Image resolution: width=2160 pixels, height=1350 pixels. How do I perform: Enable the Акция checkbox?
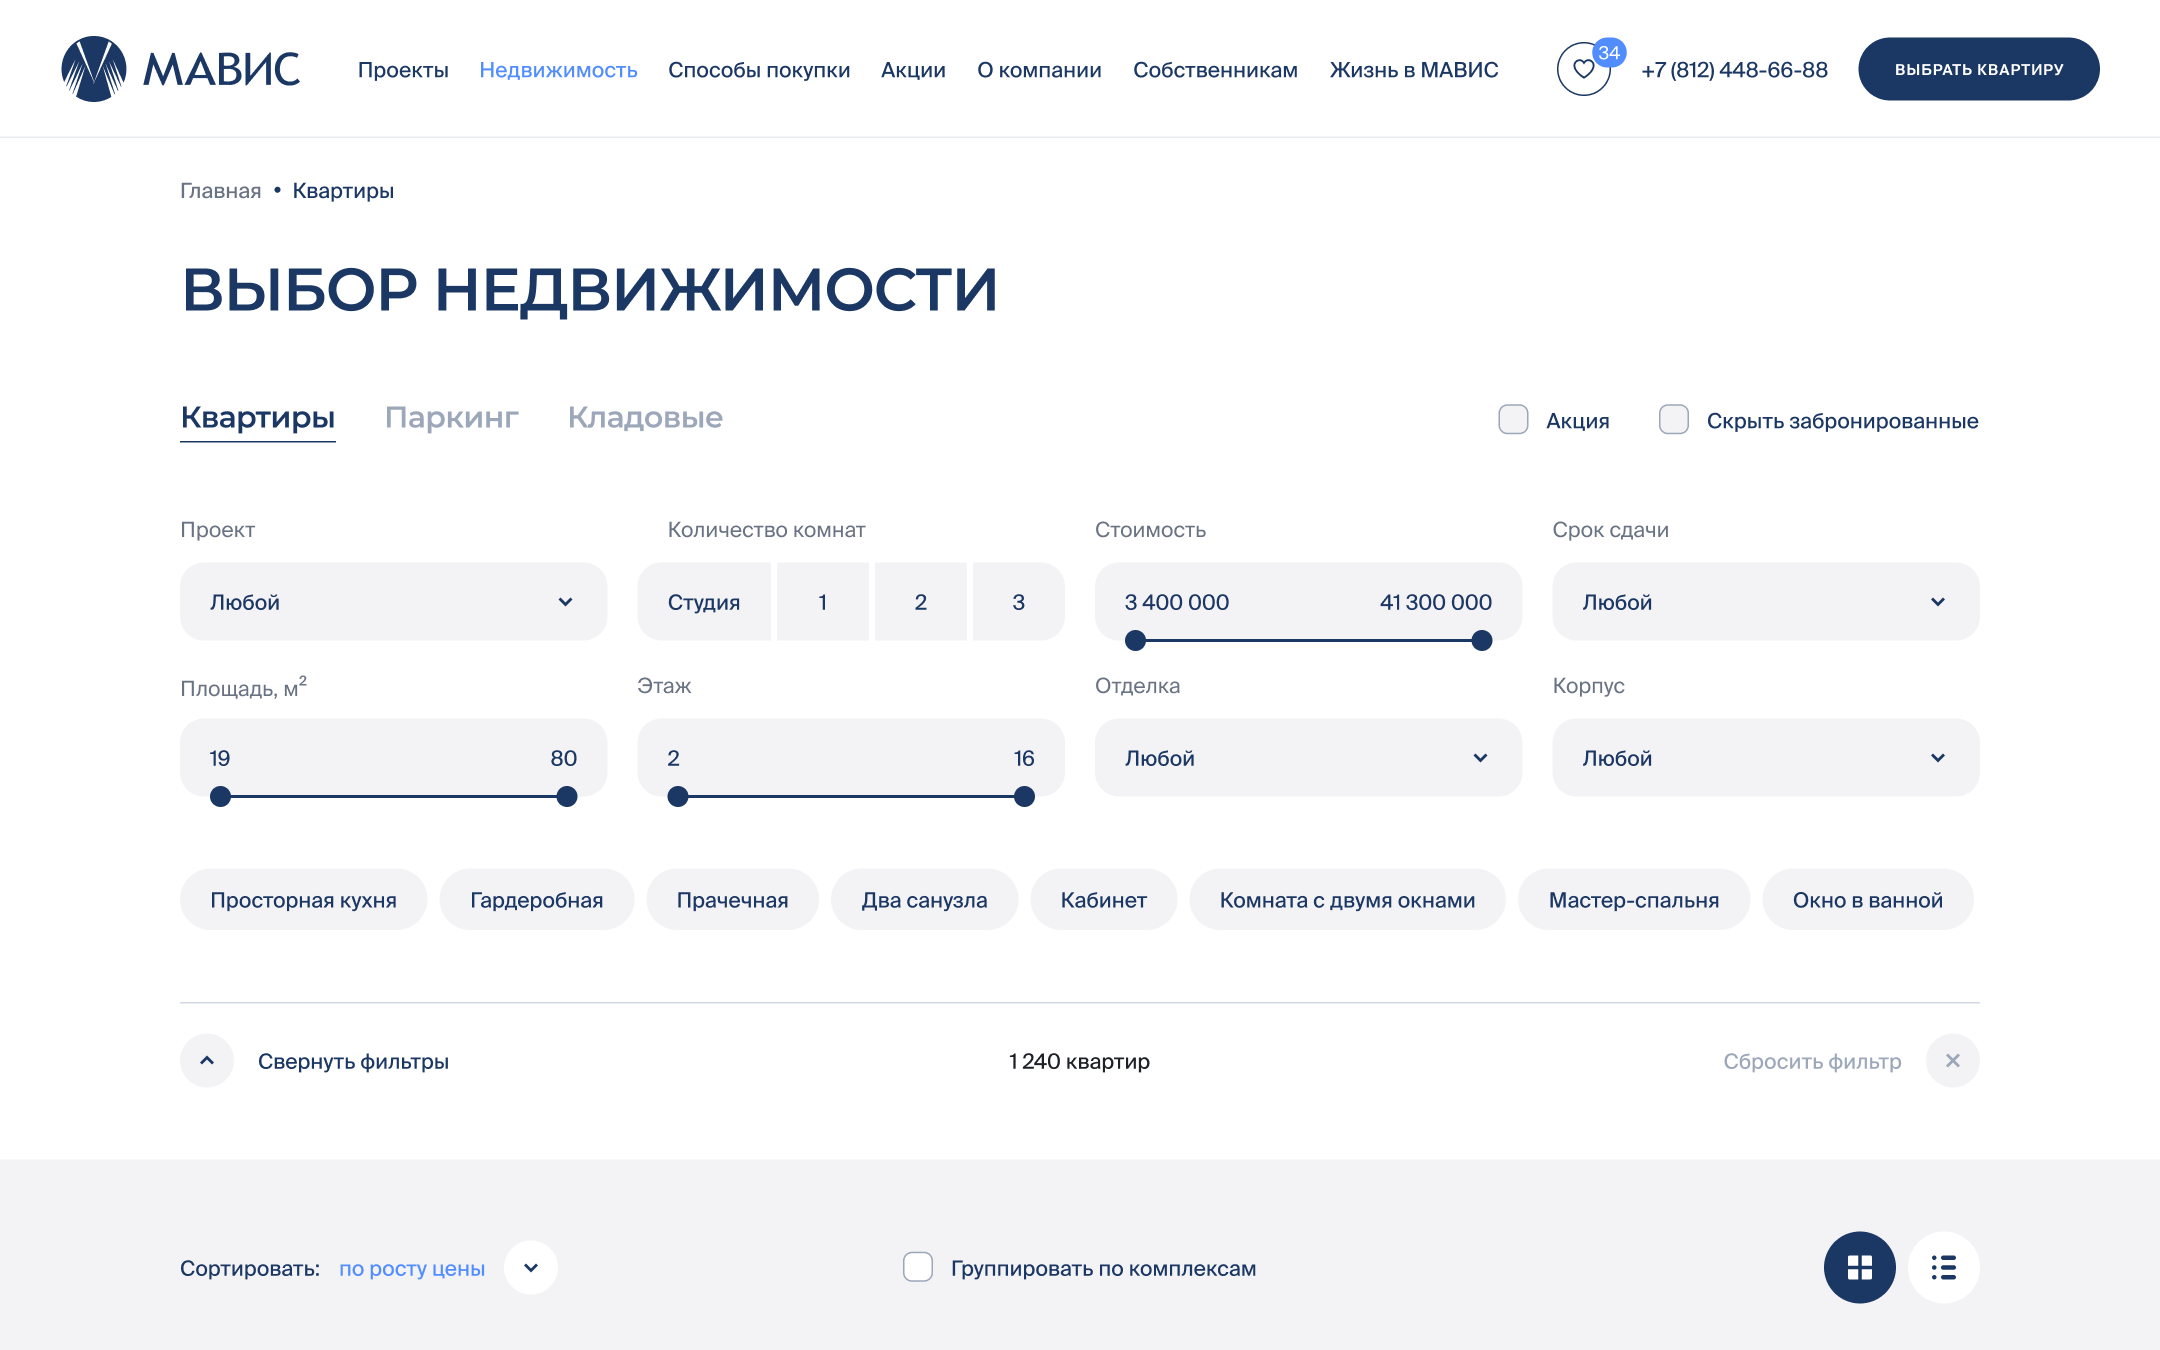click(1513, 420)
